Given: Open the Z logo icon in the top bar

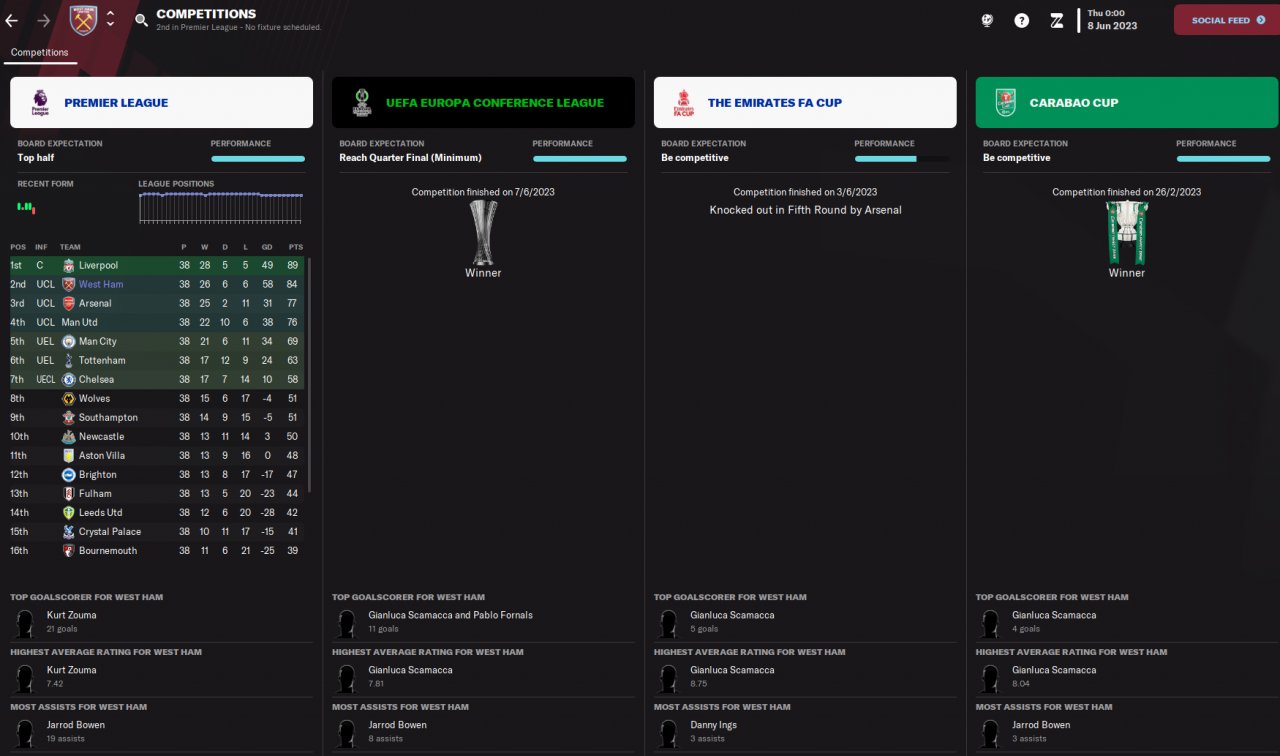Looking at the screenshot, I should (1056, 20).
